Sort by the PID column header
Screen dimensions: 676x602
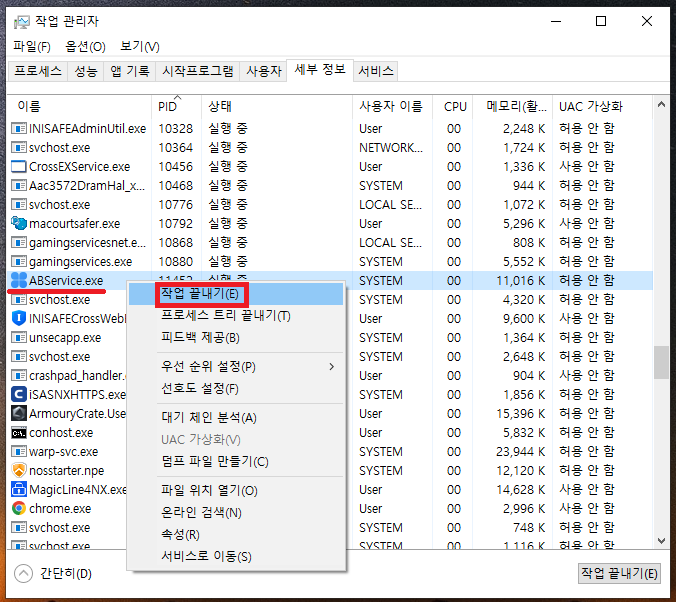click(177, 106)
